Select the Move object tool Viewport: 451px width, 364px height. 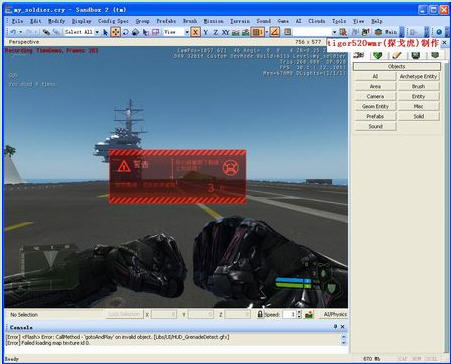(115, 32)
